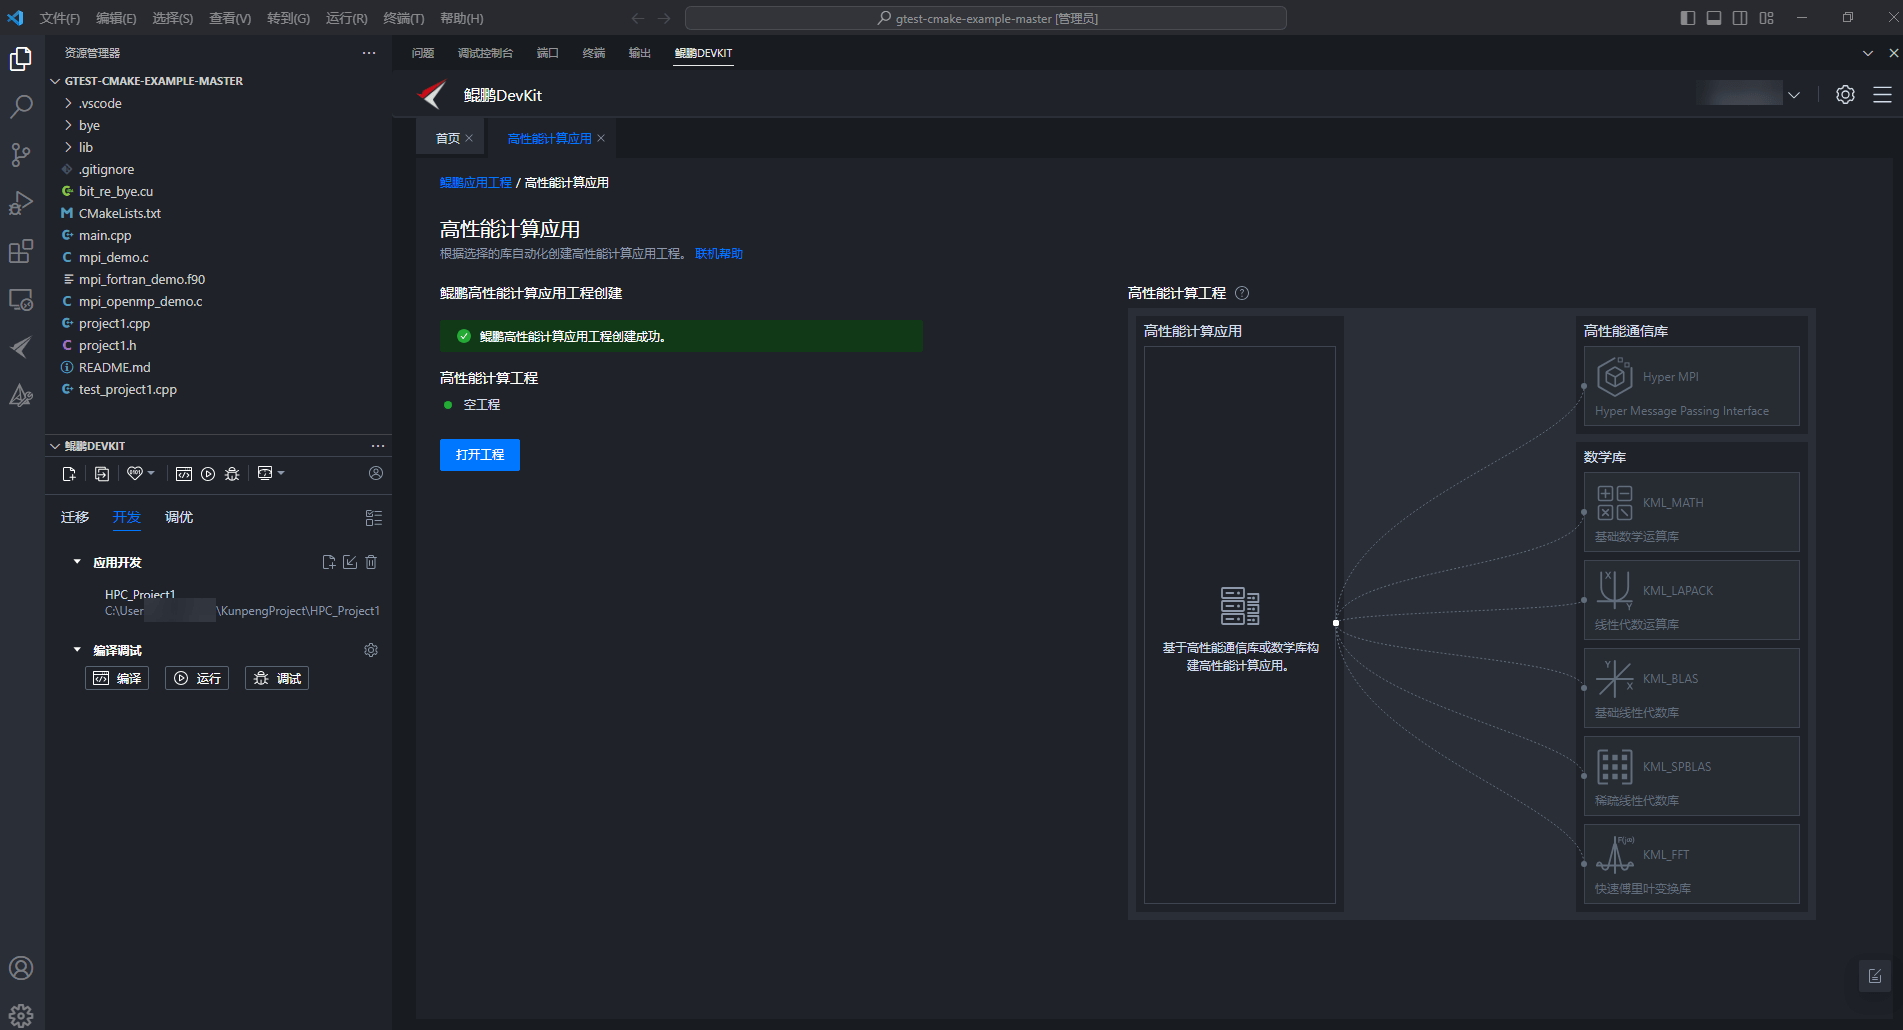Open the Manage gear in activity bar

click(21, 1016)
